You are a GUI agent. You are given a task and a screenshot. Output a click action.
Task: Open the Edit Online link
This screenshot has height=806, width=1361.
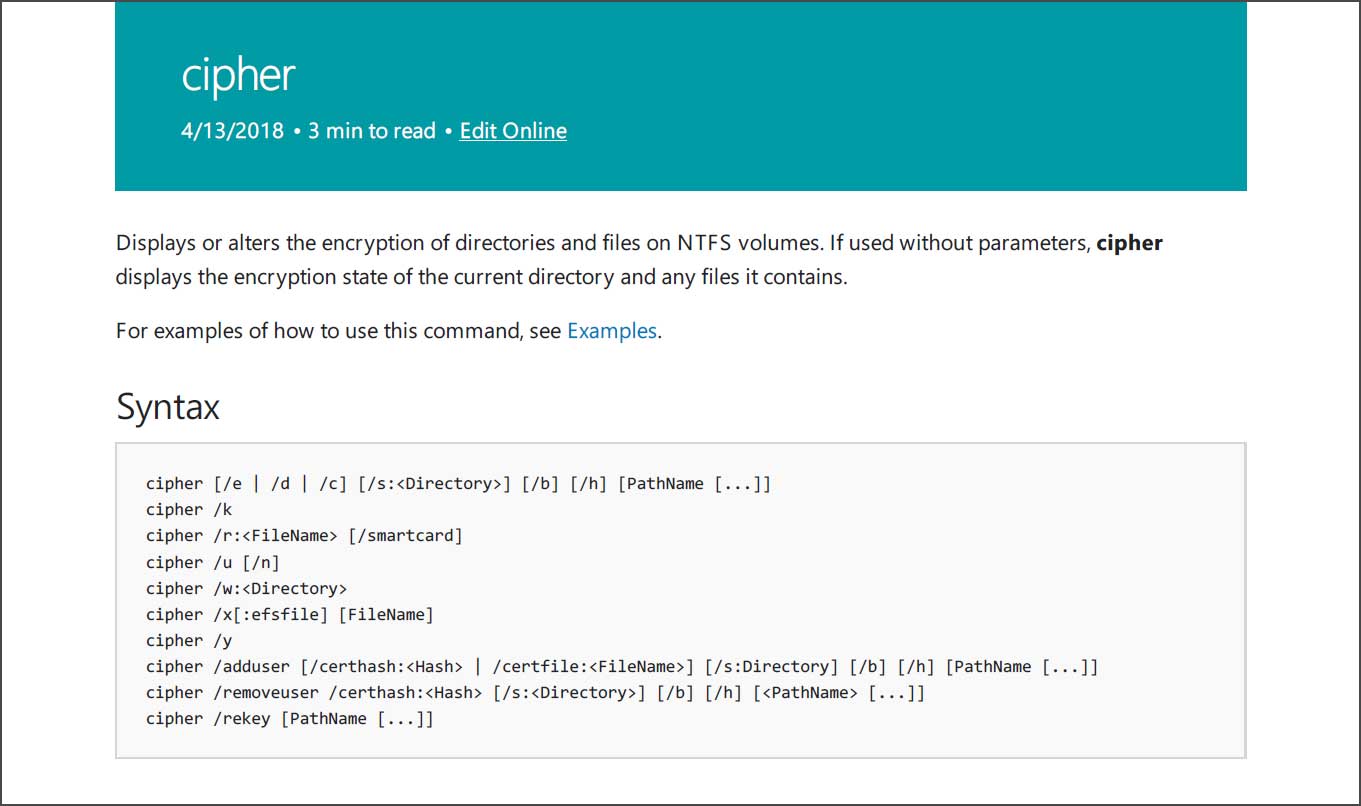(513, 131)
